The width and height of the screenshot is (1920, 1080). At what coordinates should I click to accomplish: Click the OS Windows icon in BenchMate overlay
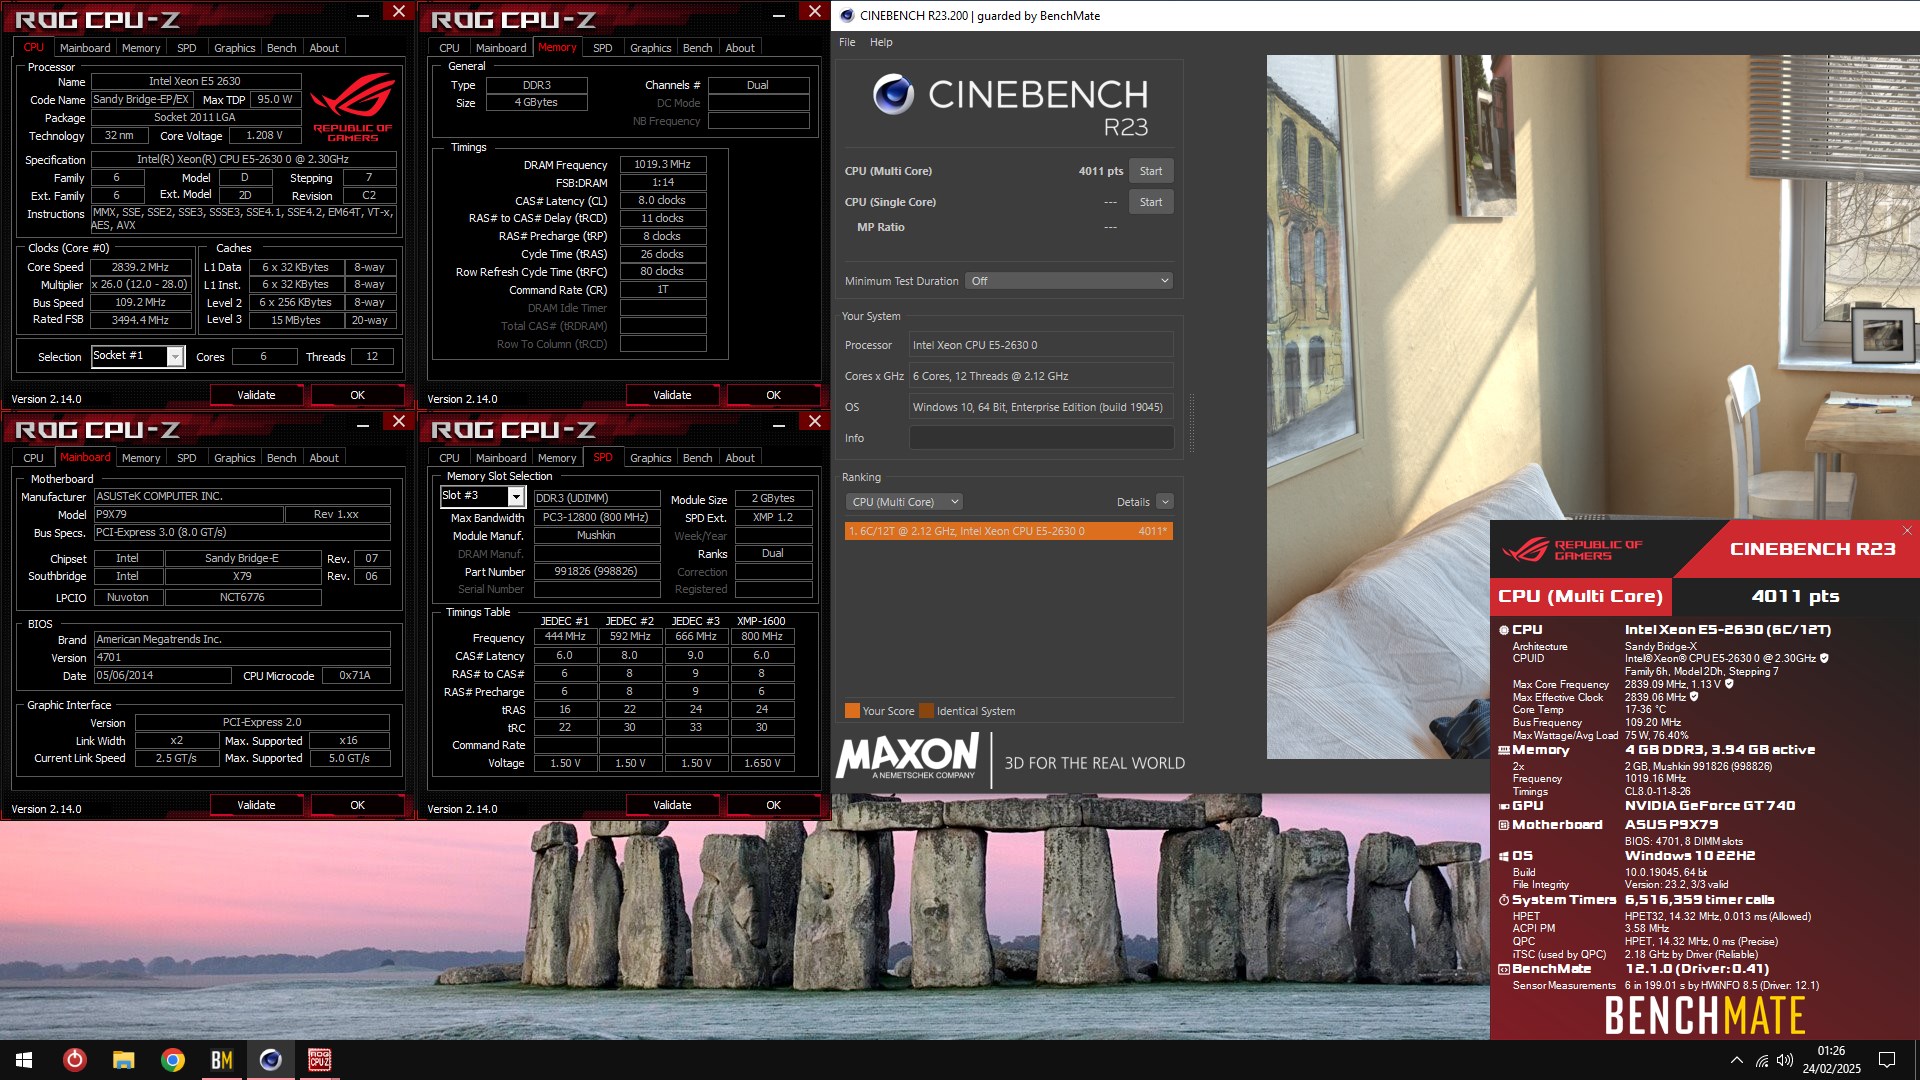tap(1504, 856)
